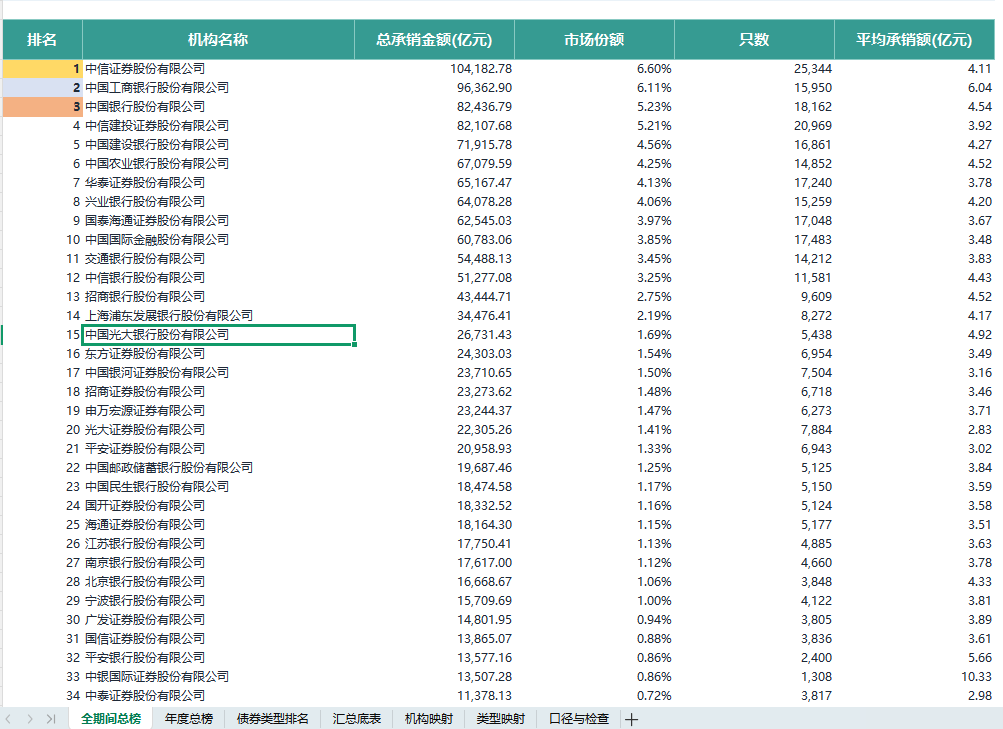Select the active 全期间总榜 tab

click(111, 719)
